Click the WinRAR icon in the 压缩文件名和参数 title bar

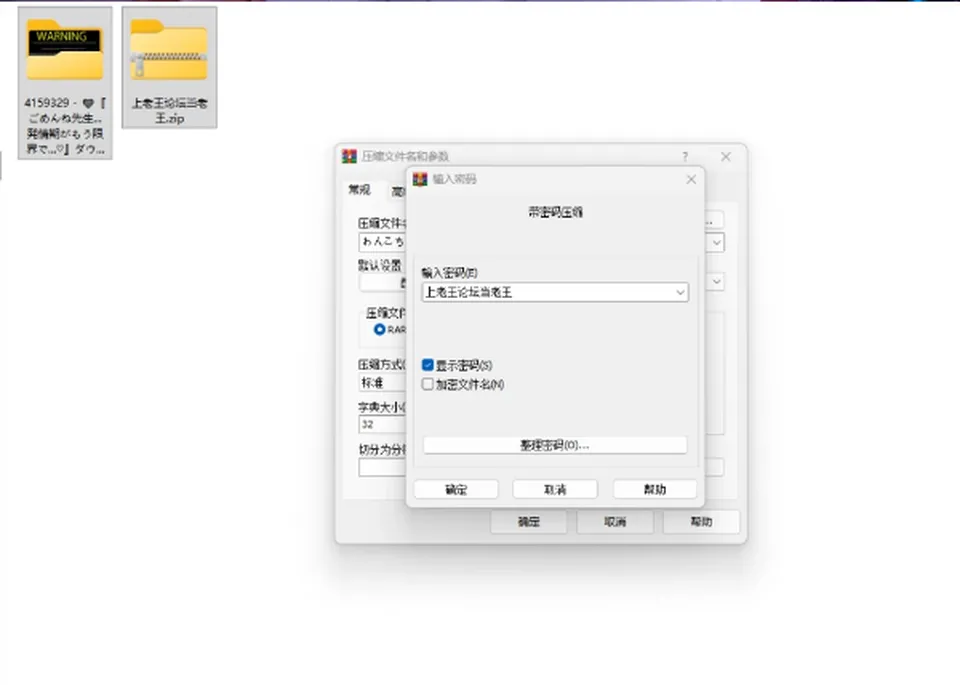coord(349,156)
